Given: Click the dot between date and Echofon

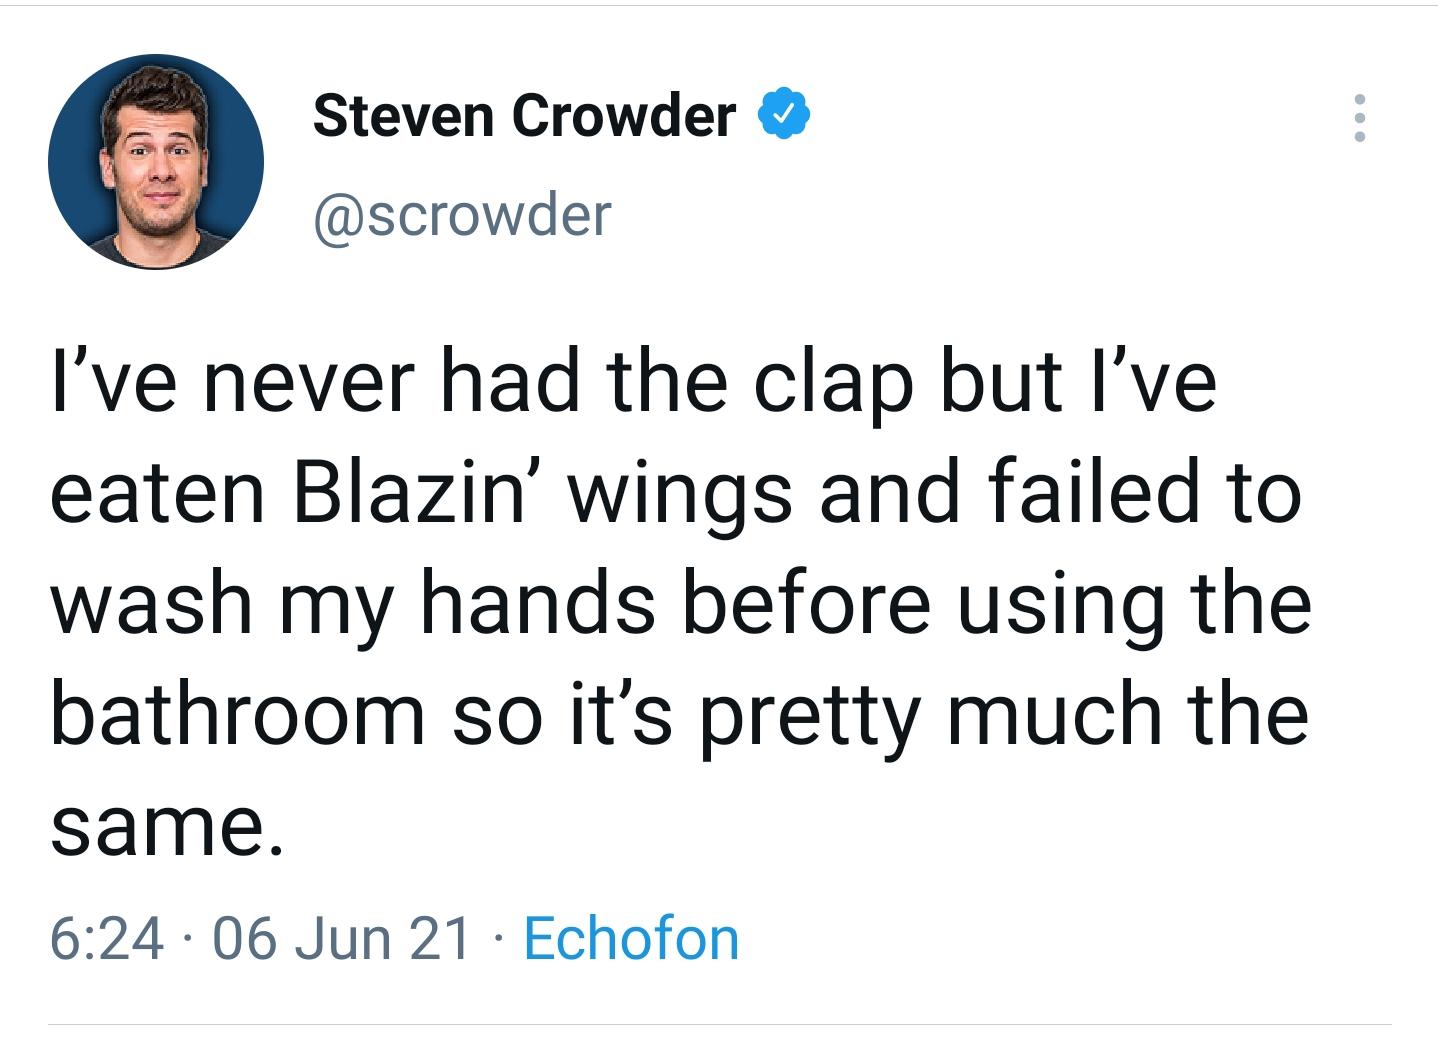Looking at the screenshot, I should click(x=498, y=938).
